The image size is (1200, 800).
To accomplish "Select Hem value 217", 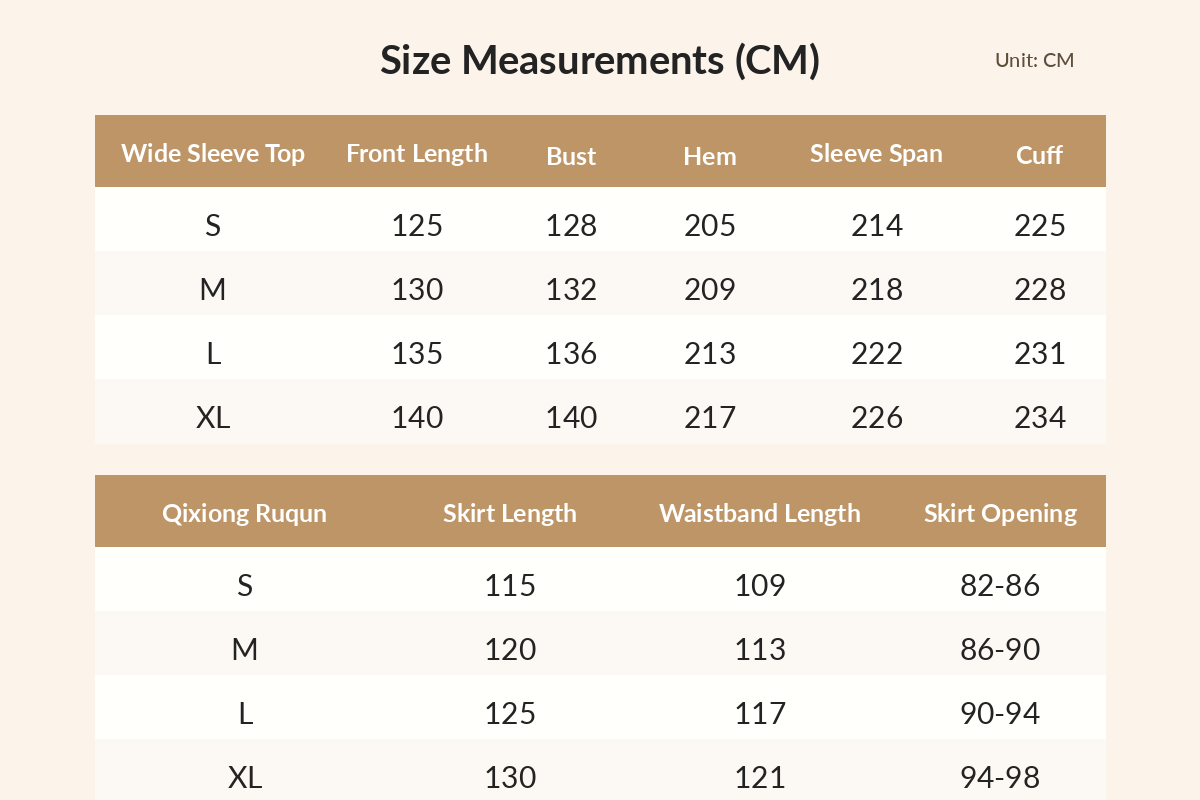I will [710, 417].
